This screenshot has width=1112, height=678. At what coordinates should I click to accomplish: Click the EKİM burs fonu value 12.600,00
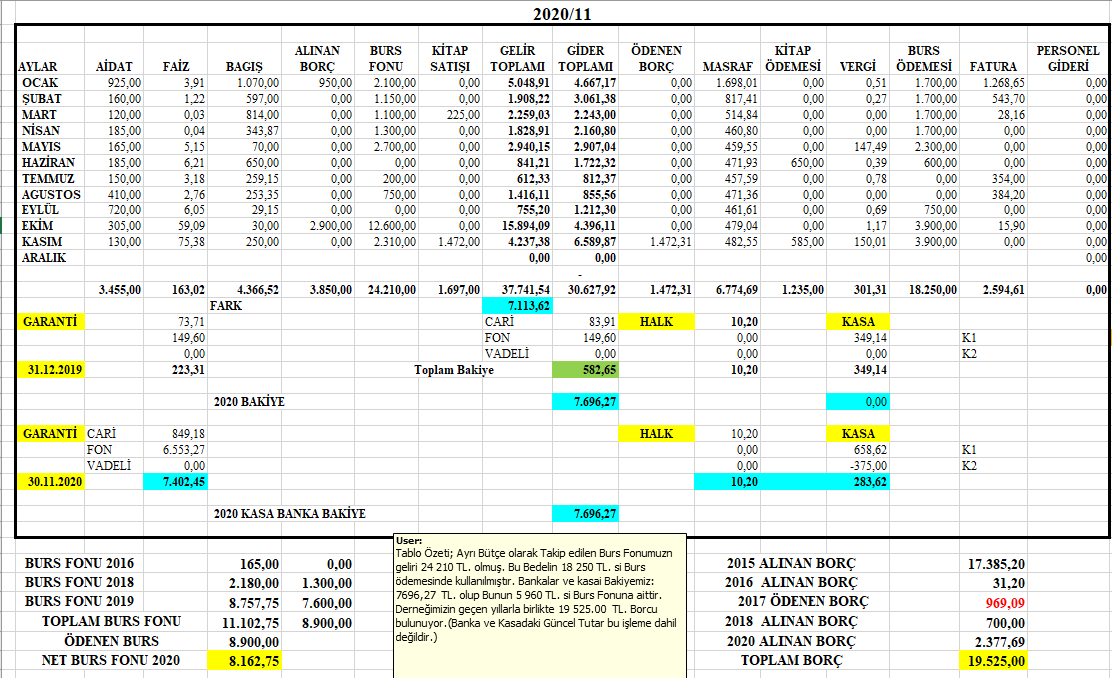392,226
